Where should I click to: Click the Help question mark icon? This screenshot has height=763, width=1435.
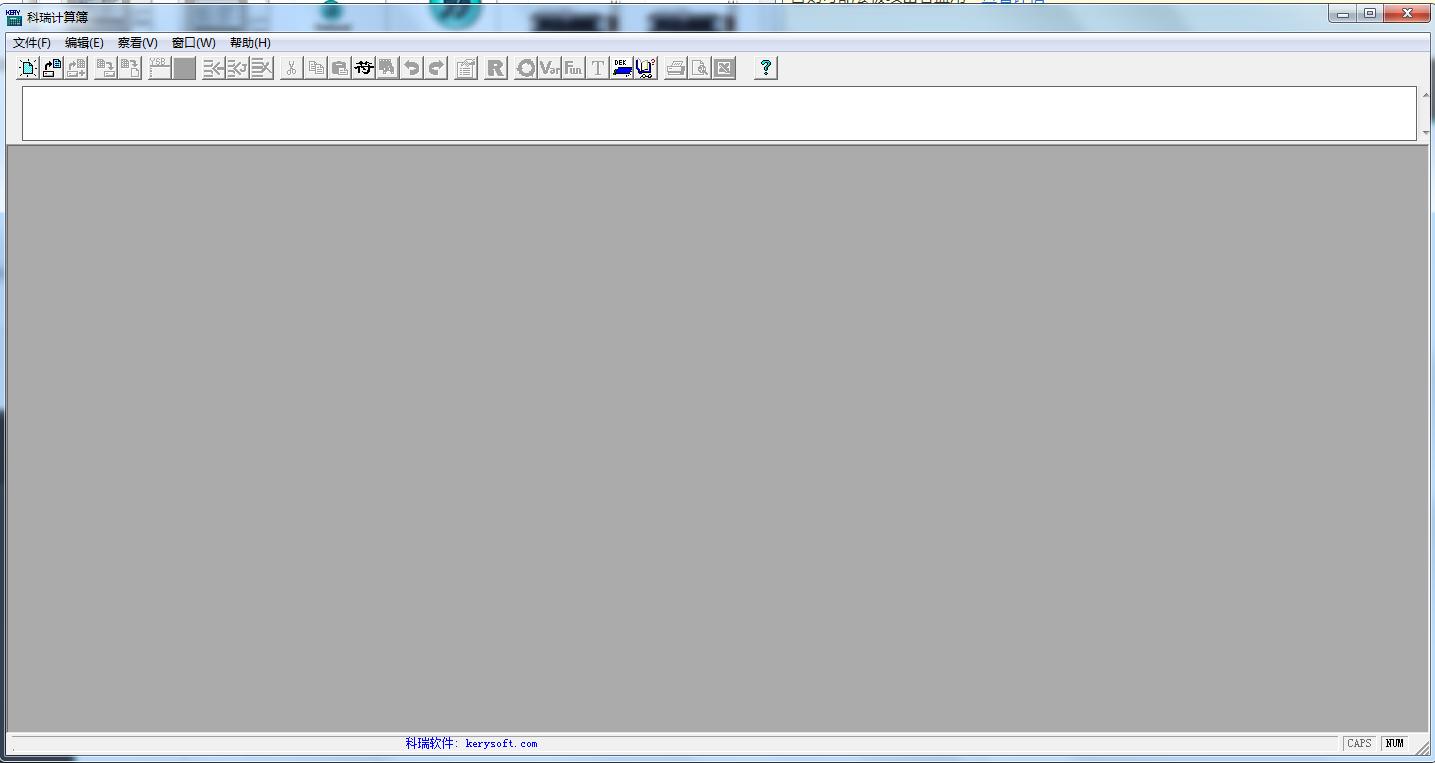(x=766, y=68)
